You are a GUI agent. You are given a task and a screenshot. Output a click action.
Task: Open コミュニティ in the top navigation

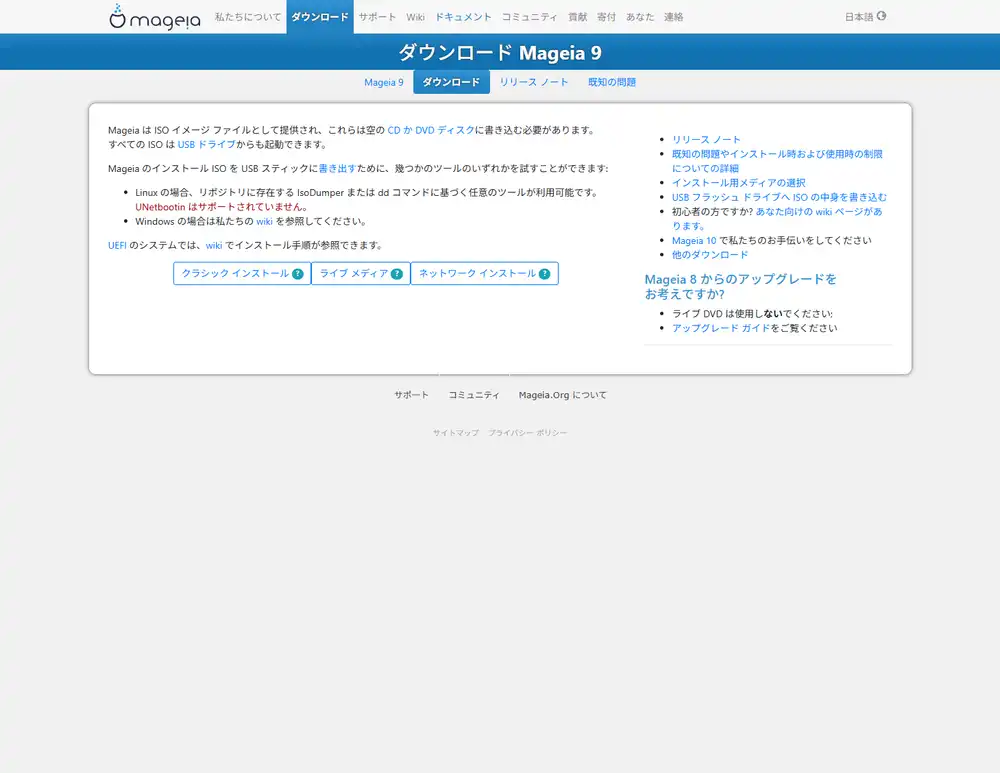529,17
